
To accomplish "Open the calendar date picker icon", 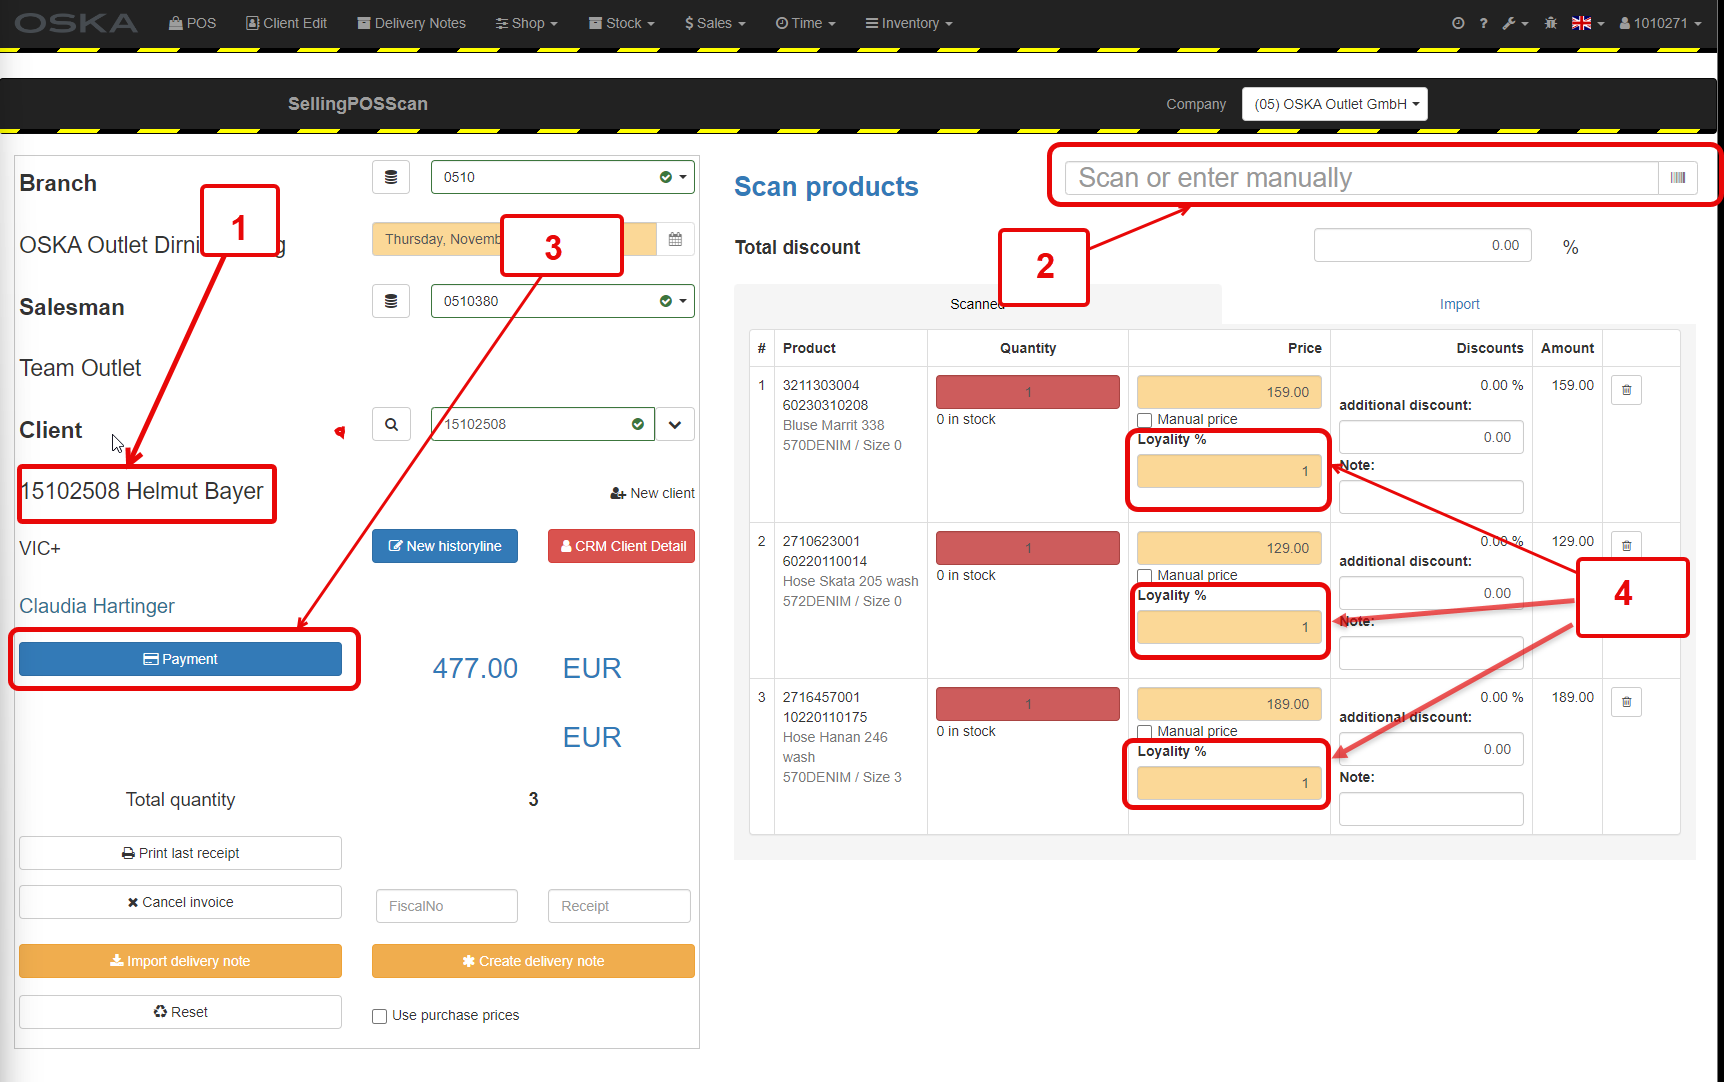I will [675, 239].
